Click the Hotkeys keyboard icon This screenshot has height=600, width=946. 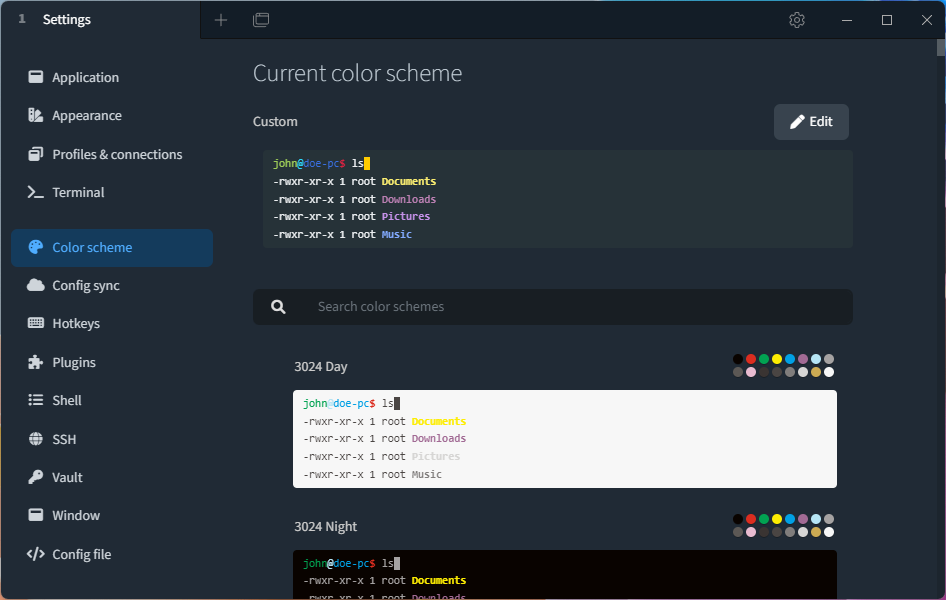[x=36, y=323]
